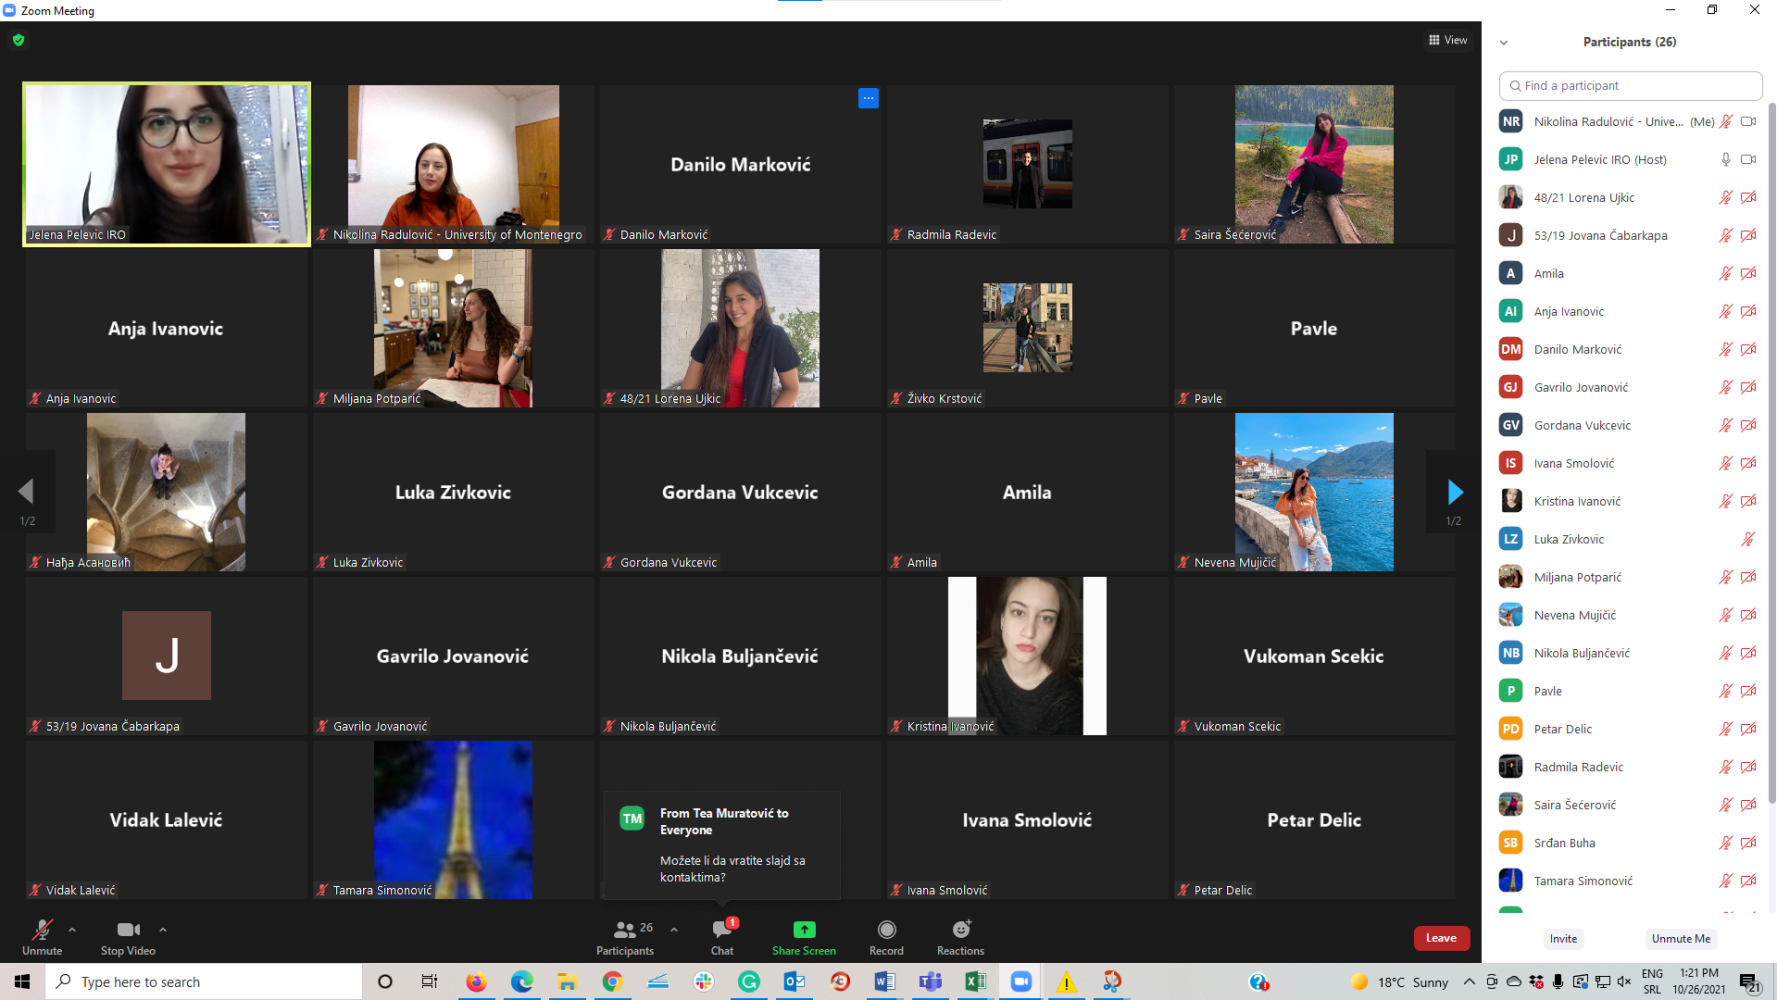
Task: Click the red Leave button
Action: [1440, 938]
